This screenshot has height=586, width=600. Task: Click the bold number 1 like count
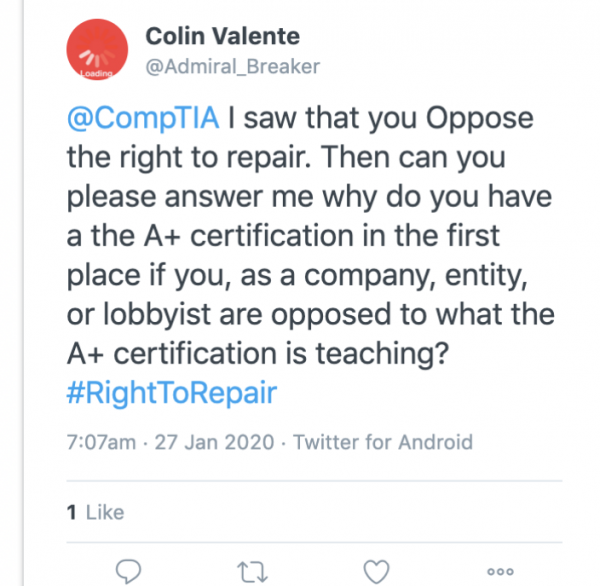pyautogui.click(x=72, y=512)
